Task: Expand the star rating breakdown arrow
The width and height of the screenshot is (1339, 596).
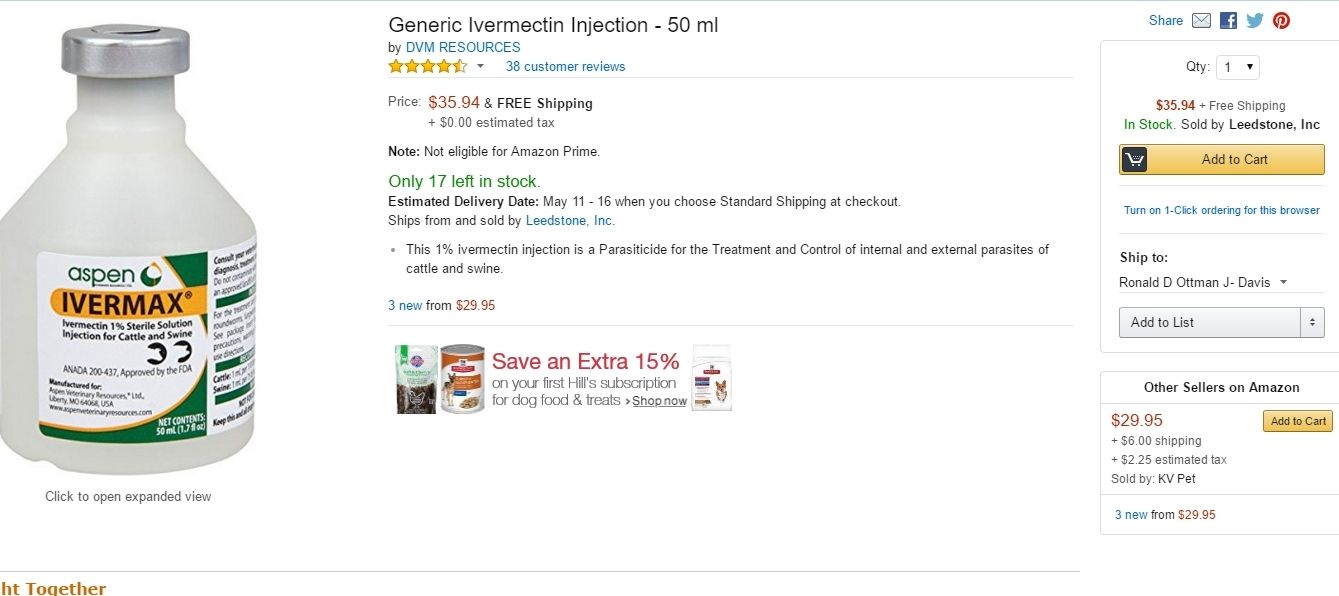Action: point(480,67)
